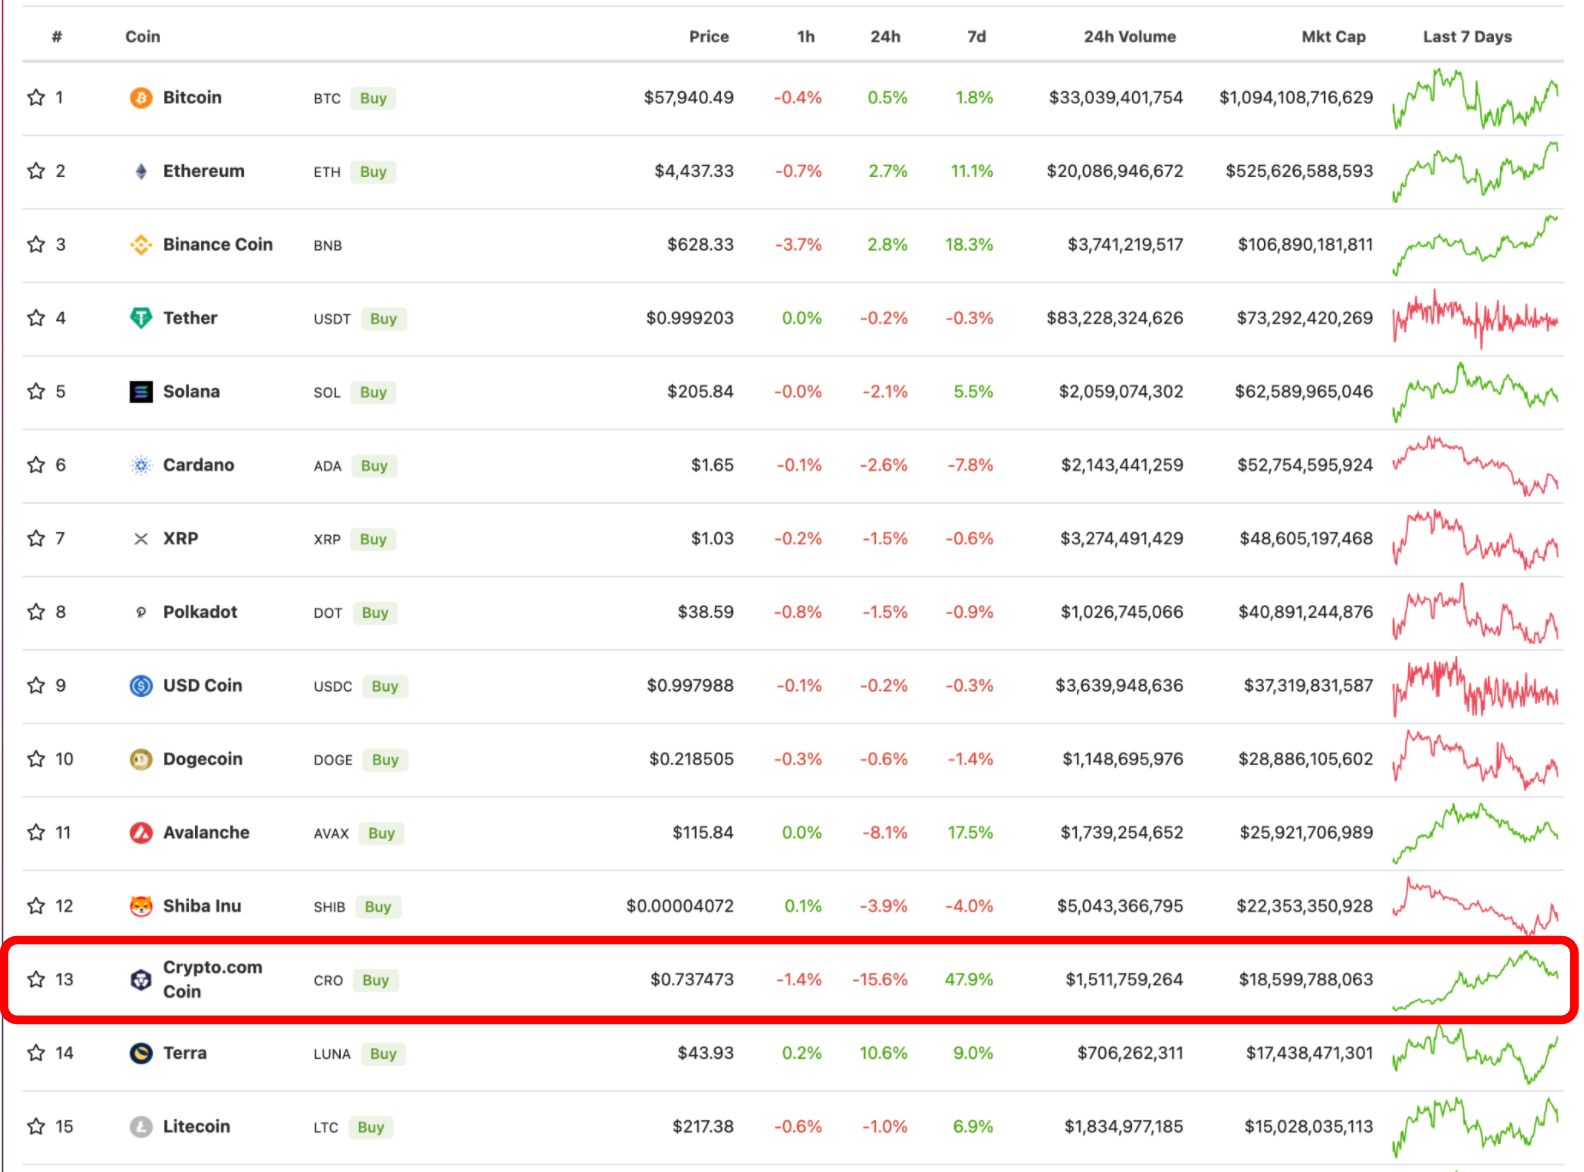Click Buy next to CRO
Image resolution: width=1584 pixels, height=1172 pixels.
[375, 980]
